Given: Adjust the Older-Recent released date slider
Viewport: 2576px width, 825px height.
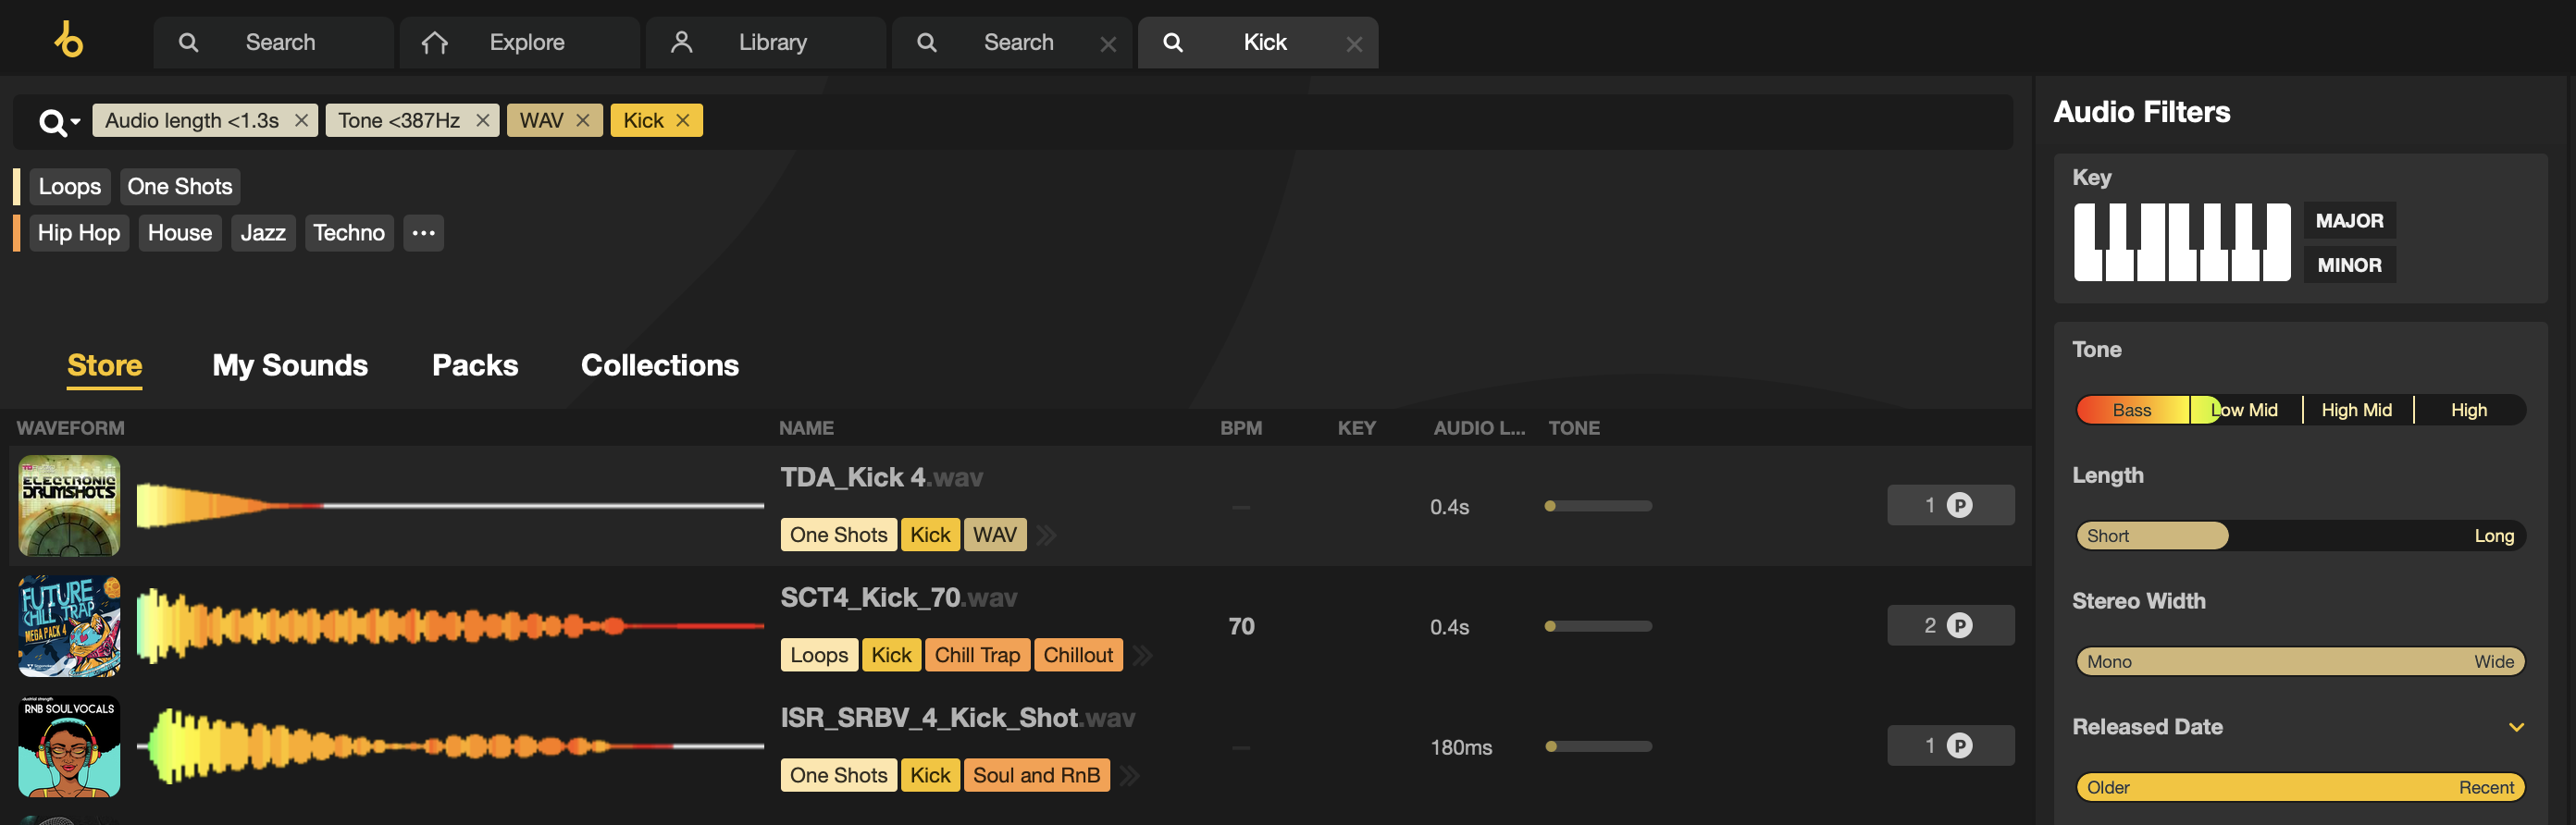Looking at the screenshot, I should point(2301,788).
